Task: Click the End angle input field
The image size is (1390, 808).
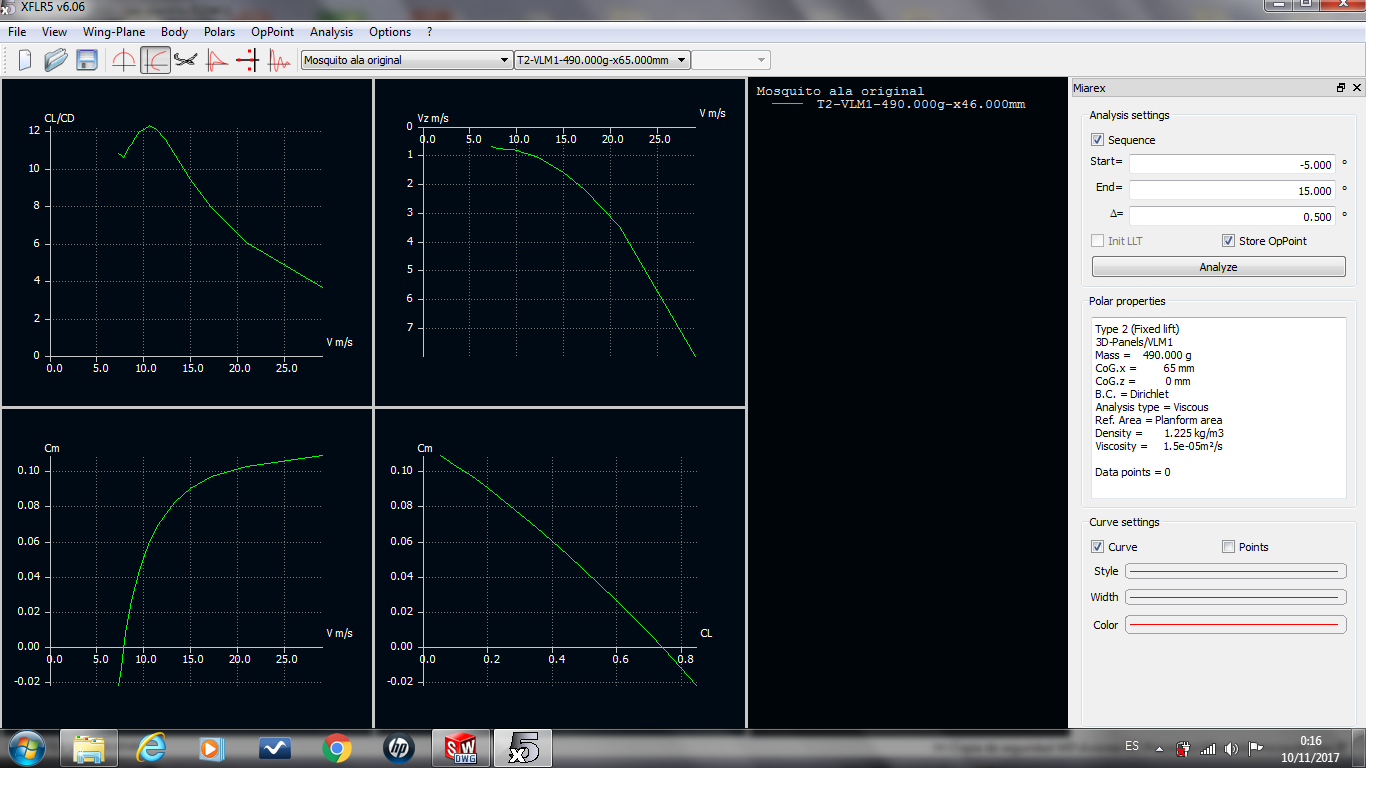Action: pos(1232,190)
